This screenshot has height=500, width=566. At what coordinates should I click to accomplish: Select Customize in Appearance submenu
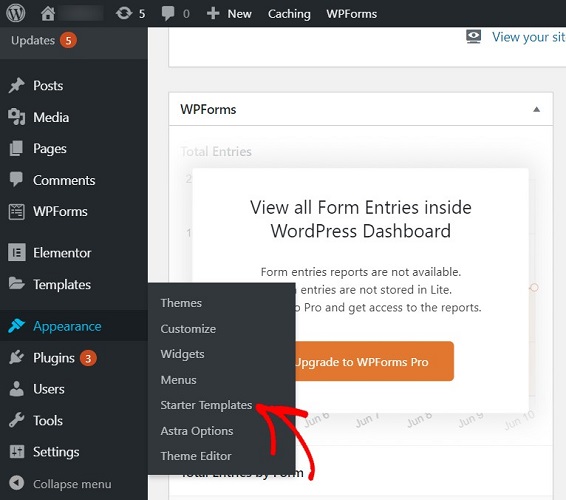click(188, 329)
